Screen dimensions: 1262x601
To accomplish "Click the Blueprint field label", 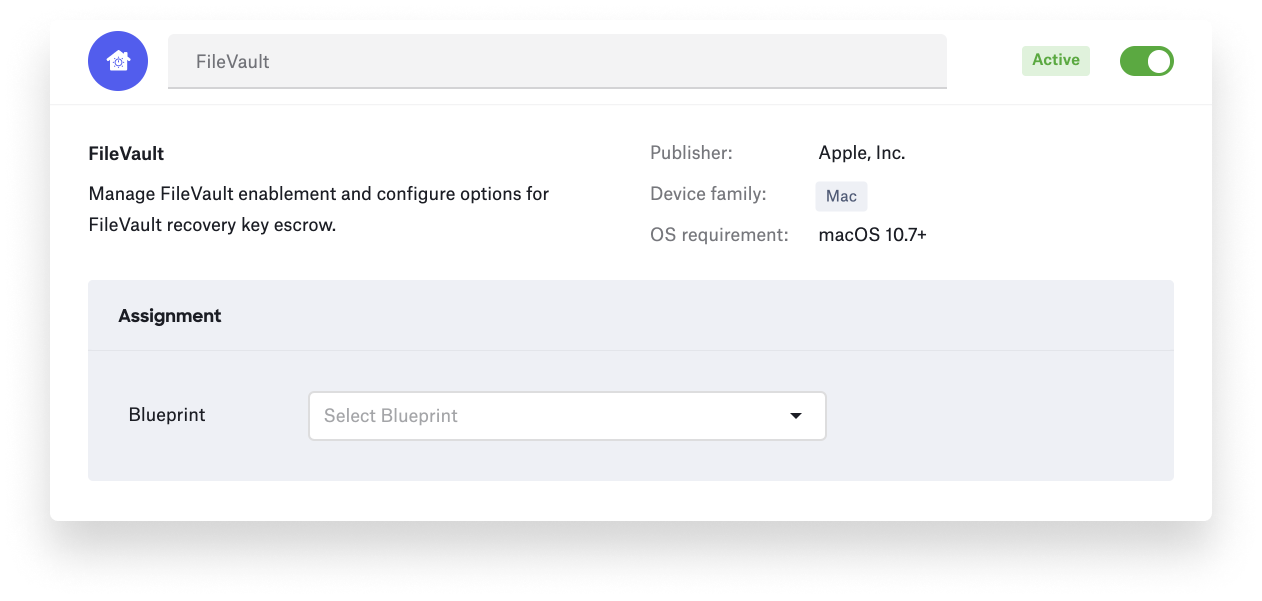I will pos(167,415).
